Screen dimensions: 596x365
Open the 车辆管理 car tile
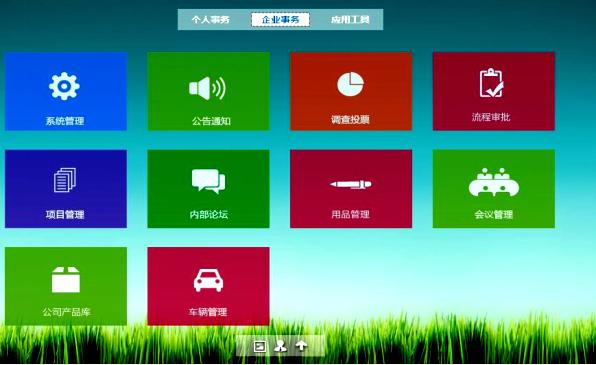(x=208, y=286)
